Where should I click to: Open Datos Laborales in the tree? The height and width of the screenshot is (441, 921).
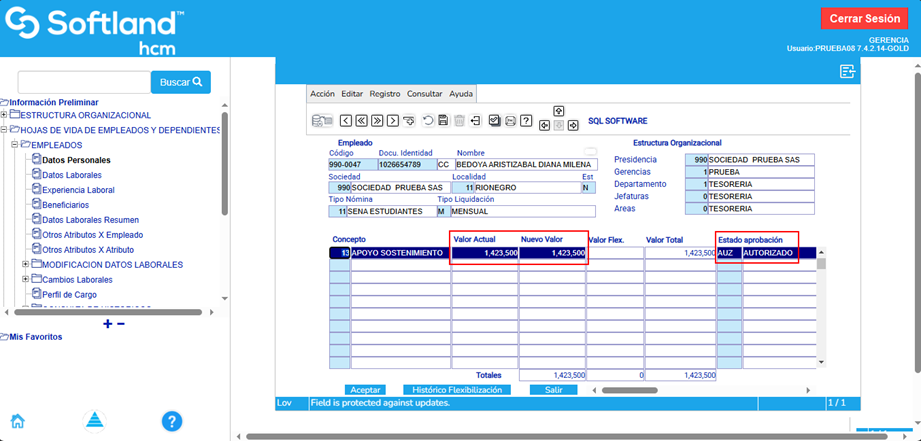click(71, 175)
